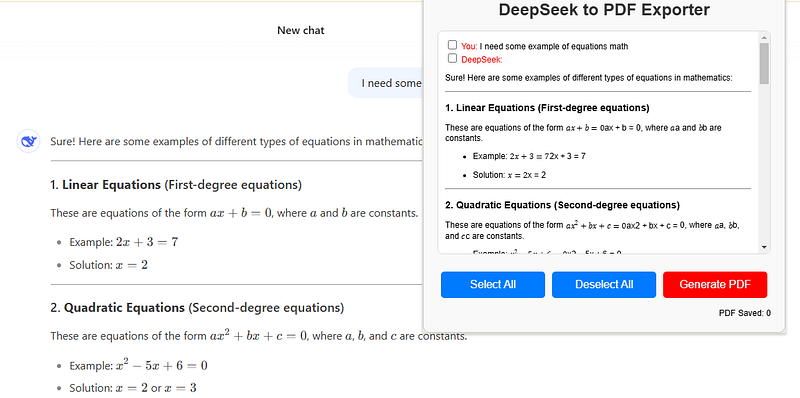Click the 'DeepSeek:' red label in preview

click(x=482, y=60)
